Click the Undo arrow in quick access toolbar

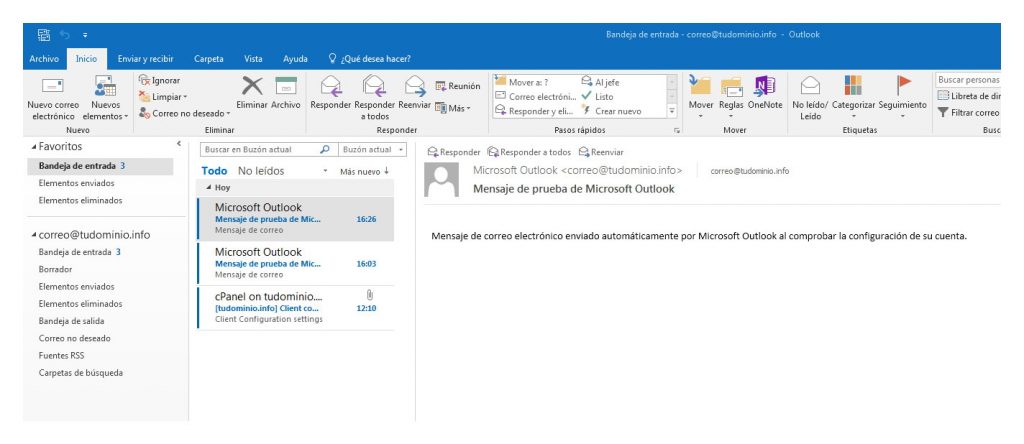64,35
